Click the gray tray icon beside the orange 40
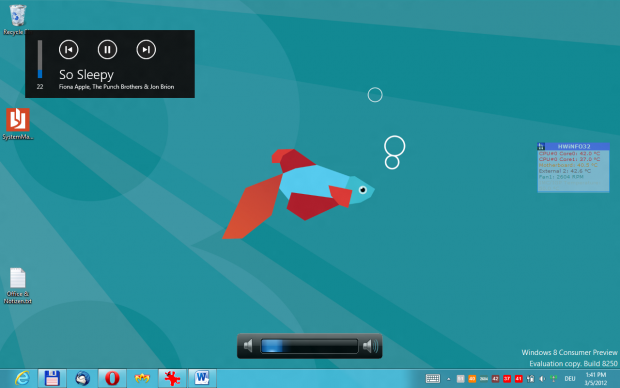 (x=460, y=379)
